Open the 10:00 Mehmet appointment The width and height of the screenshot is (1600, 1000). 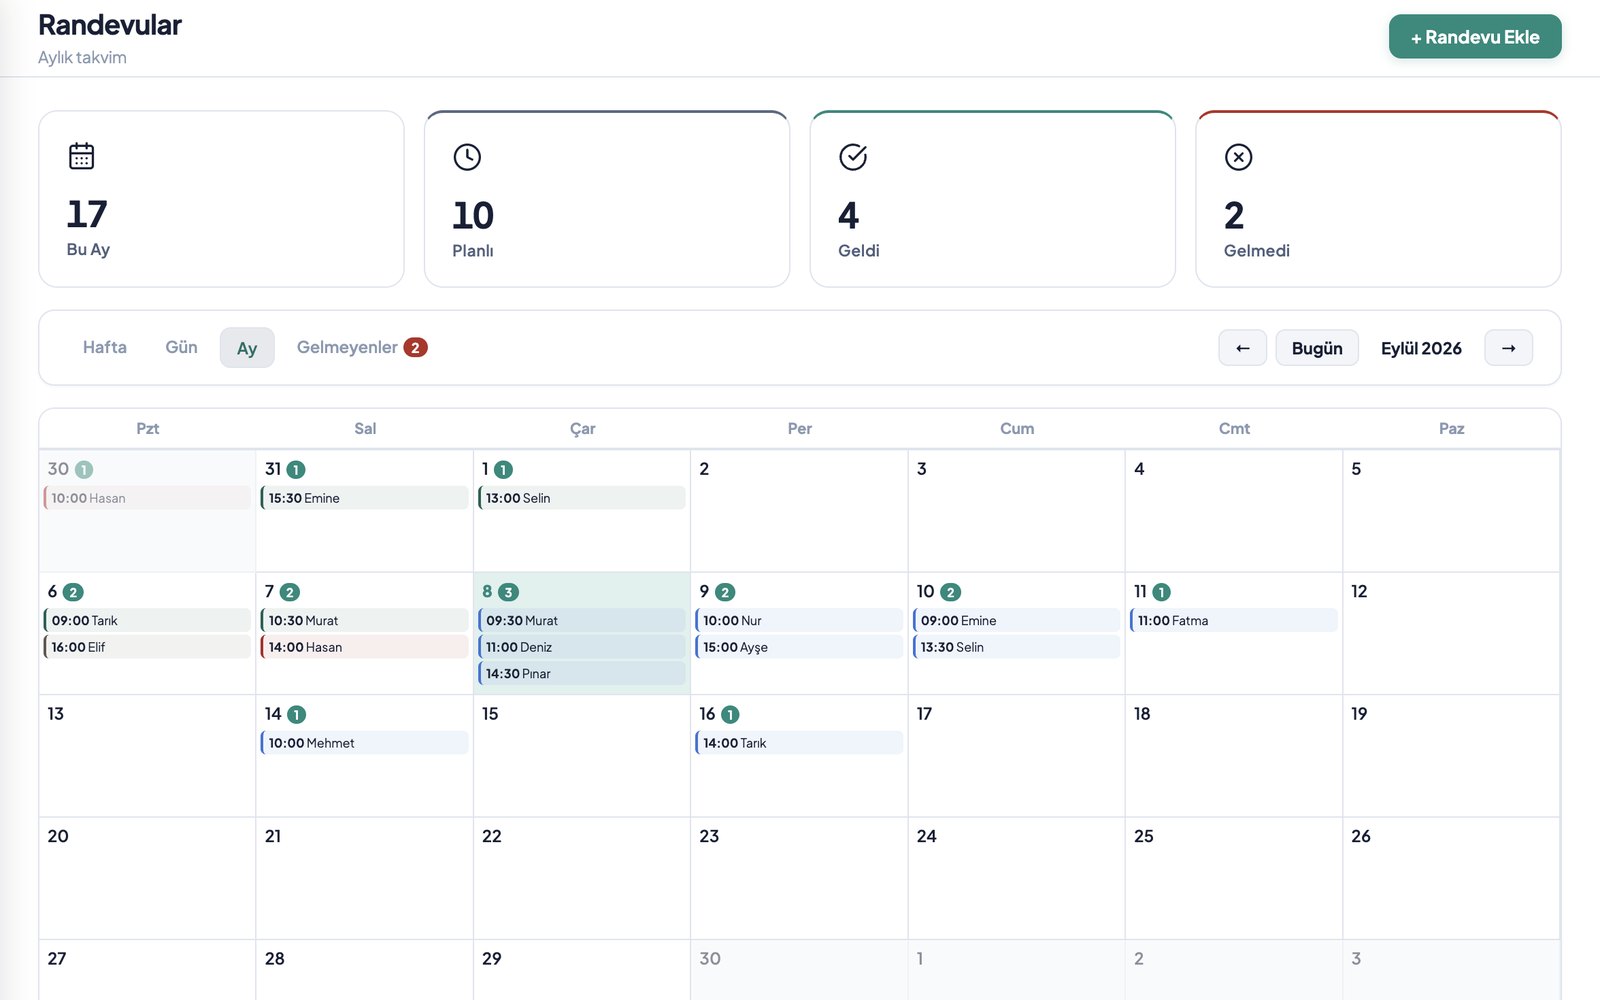click(x=364, y=743)
